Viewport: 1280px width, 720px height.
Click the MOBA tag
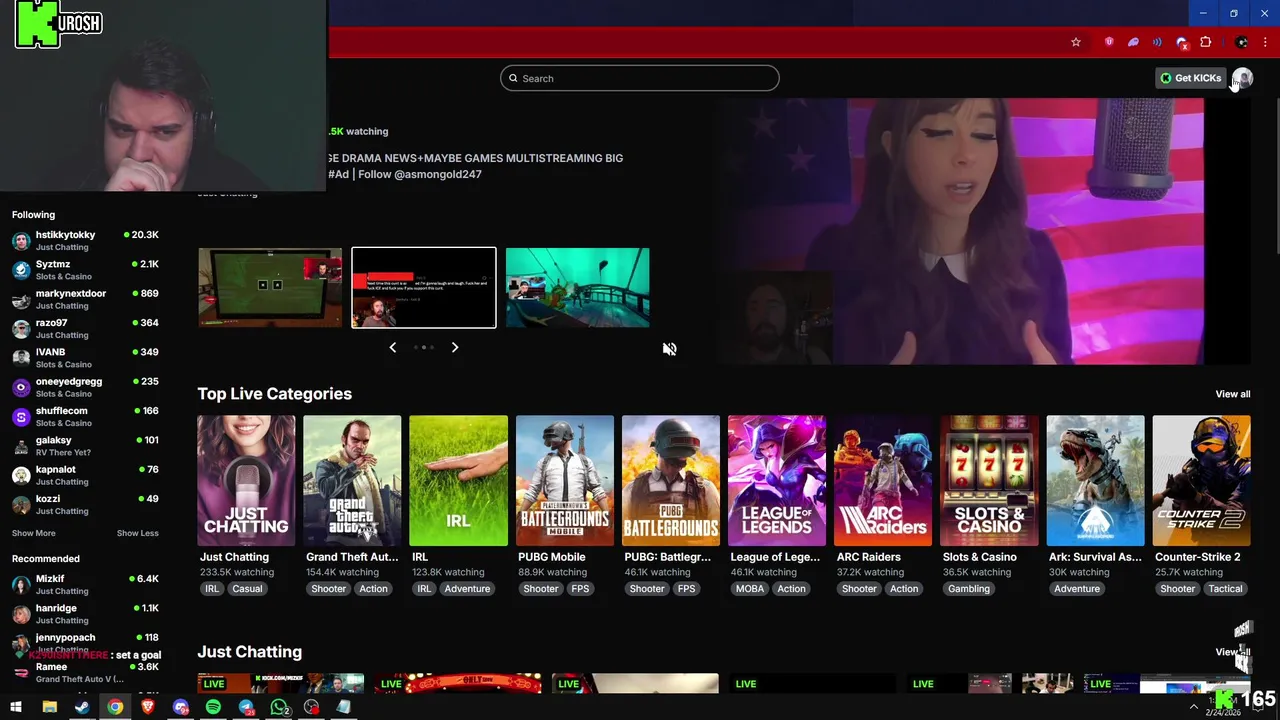(750, 589)
